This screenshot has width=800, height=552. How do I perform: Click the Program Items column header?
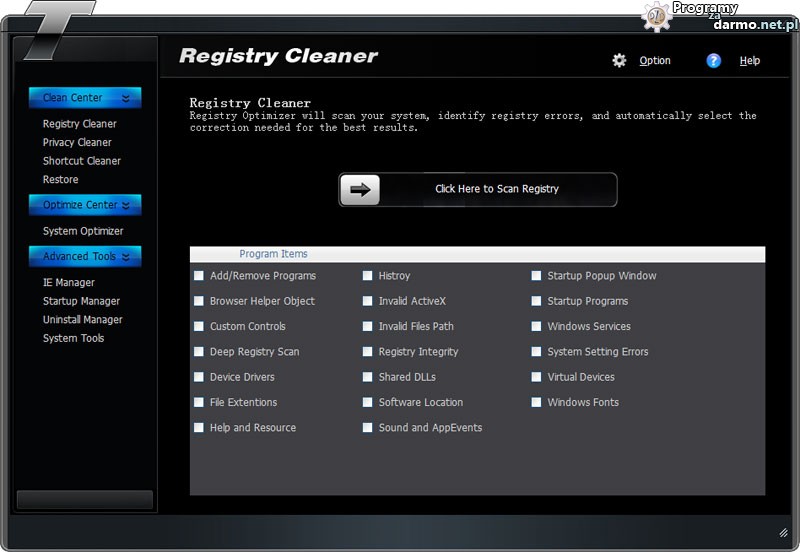coord(478,254)
